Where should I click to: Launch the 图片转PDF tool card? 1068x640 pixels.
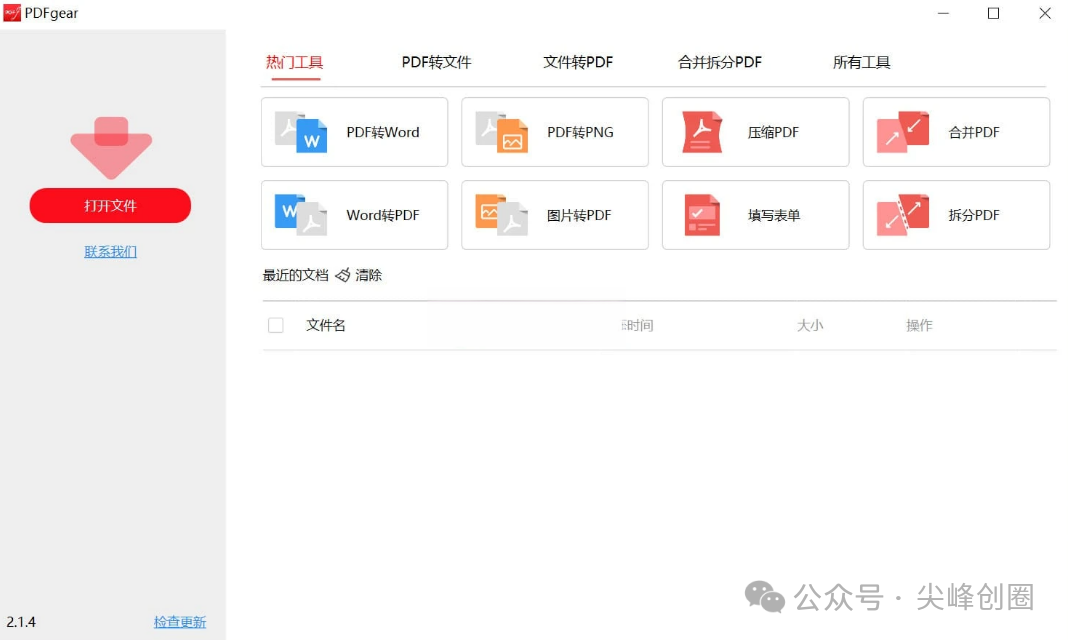(554, 215)
